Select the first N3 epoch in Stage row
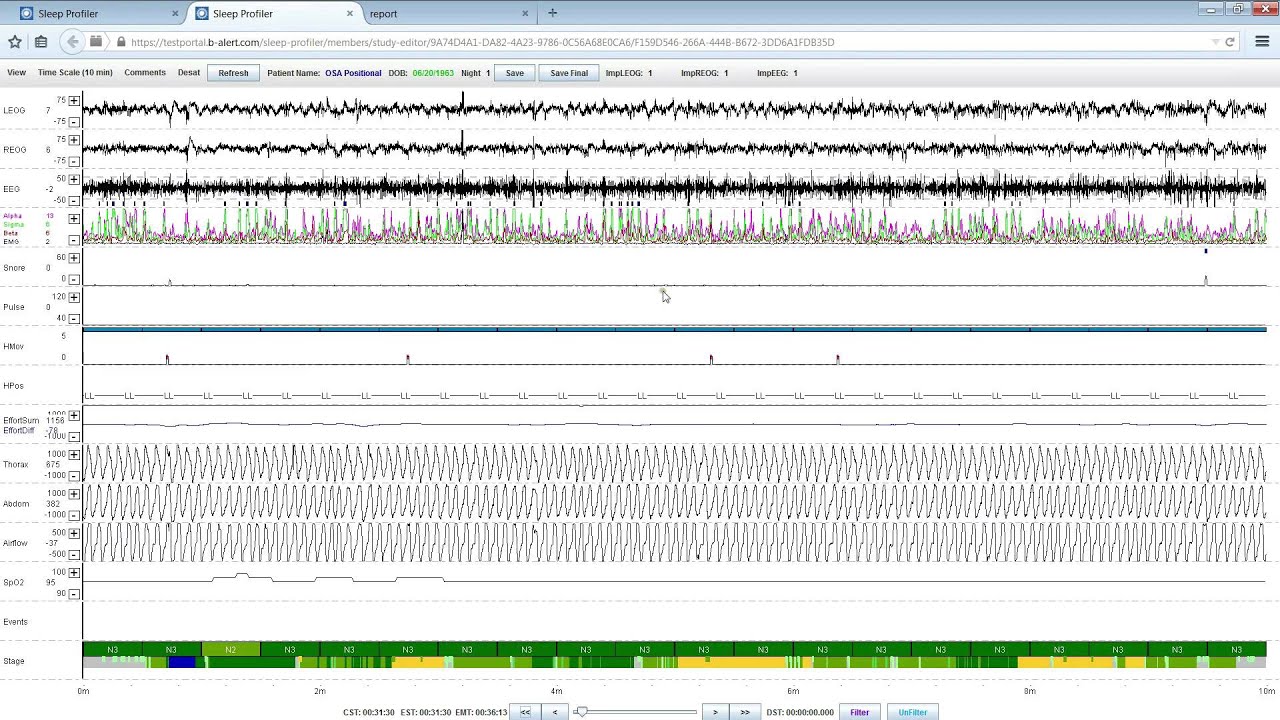This screenshot has height=720, width=1280. point(112,650)
